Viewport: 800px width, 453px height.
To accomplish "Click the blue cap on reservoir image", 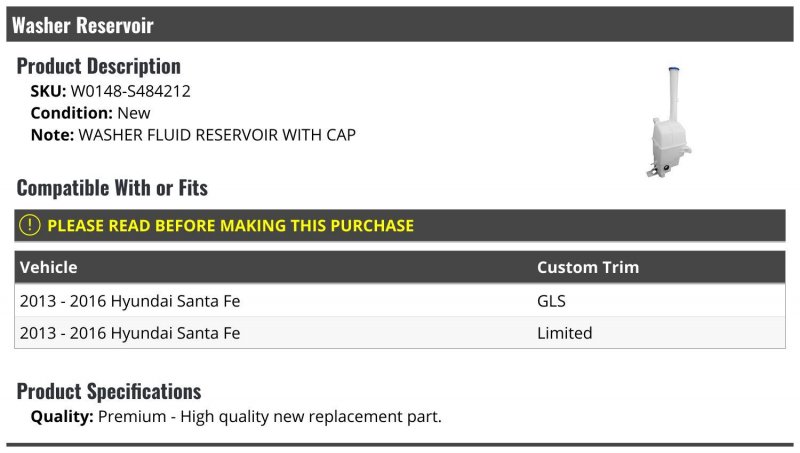I will click(673, 69).
